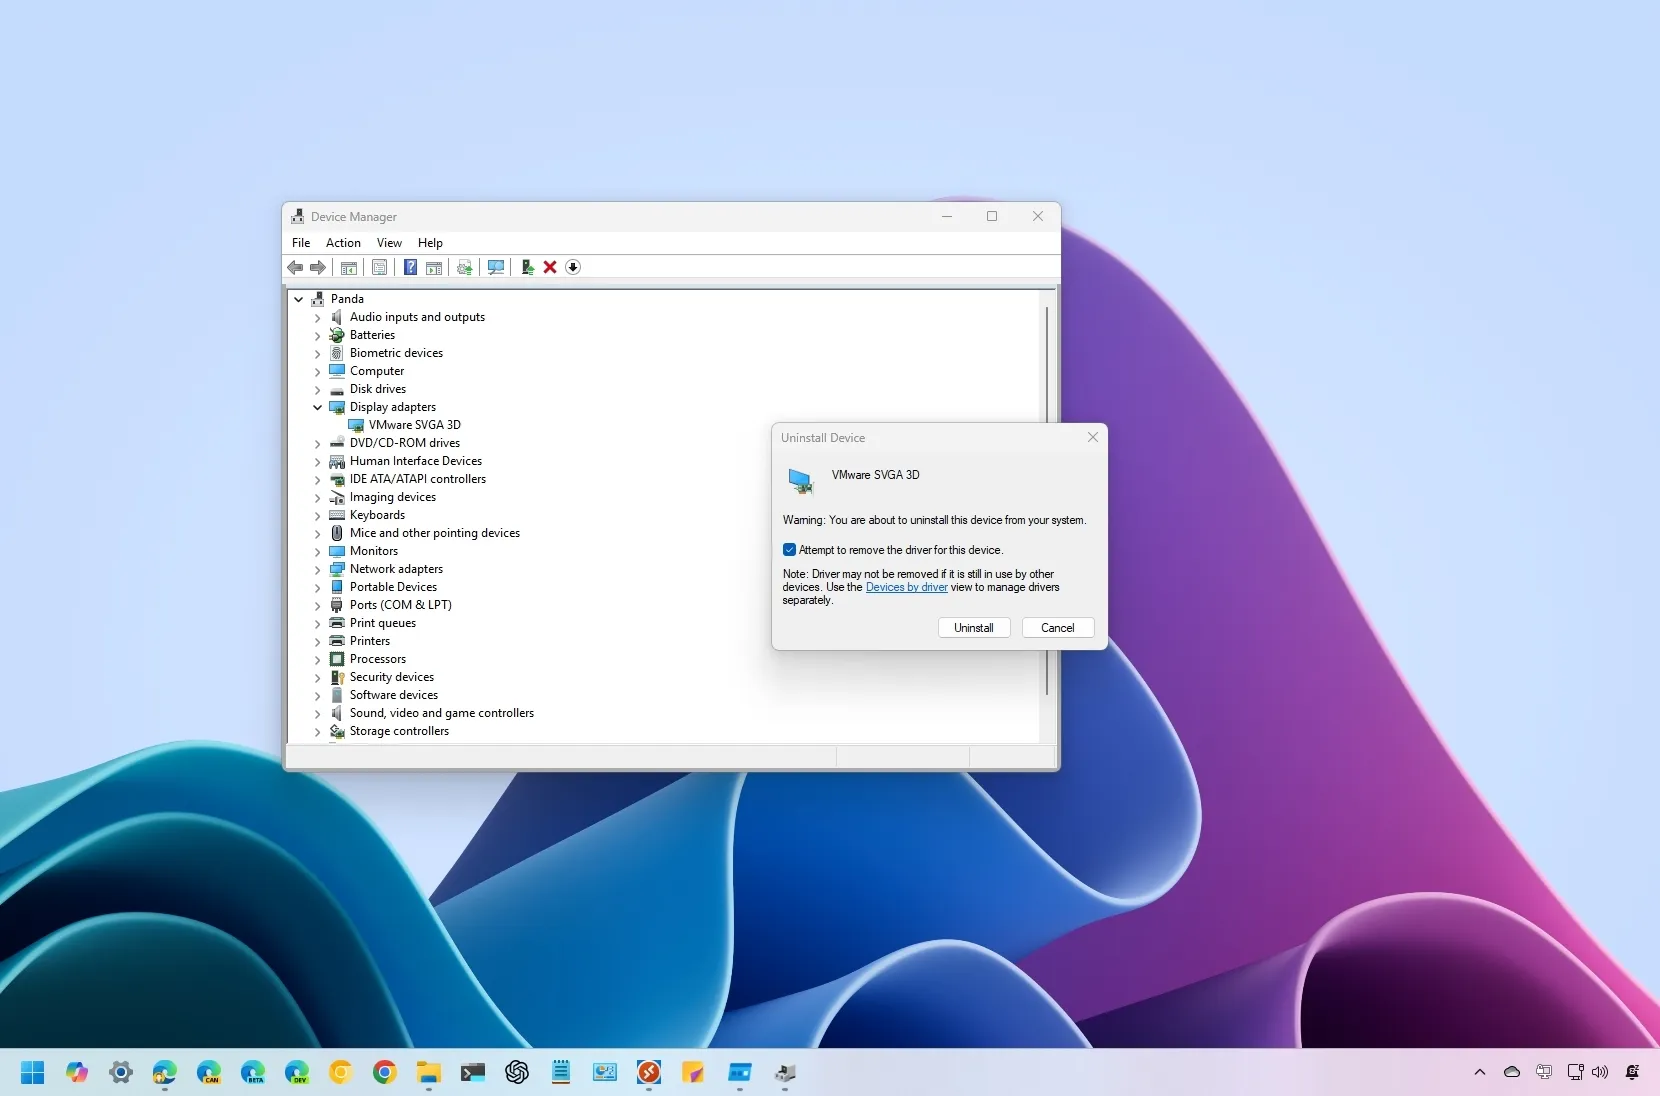The height and width of the screenshot is (1096, 1660).
Task: Click the back navigation arrow in Device Manager toolbar
Action: click(x=294, y=267)
